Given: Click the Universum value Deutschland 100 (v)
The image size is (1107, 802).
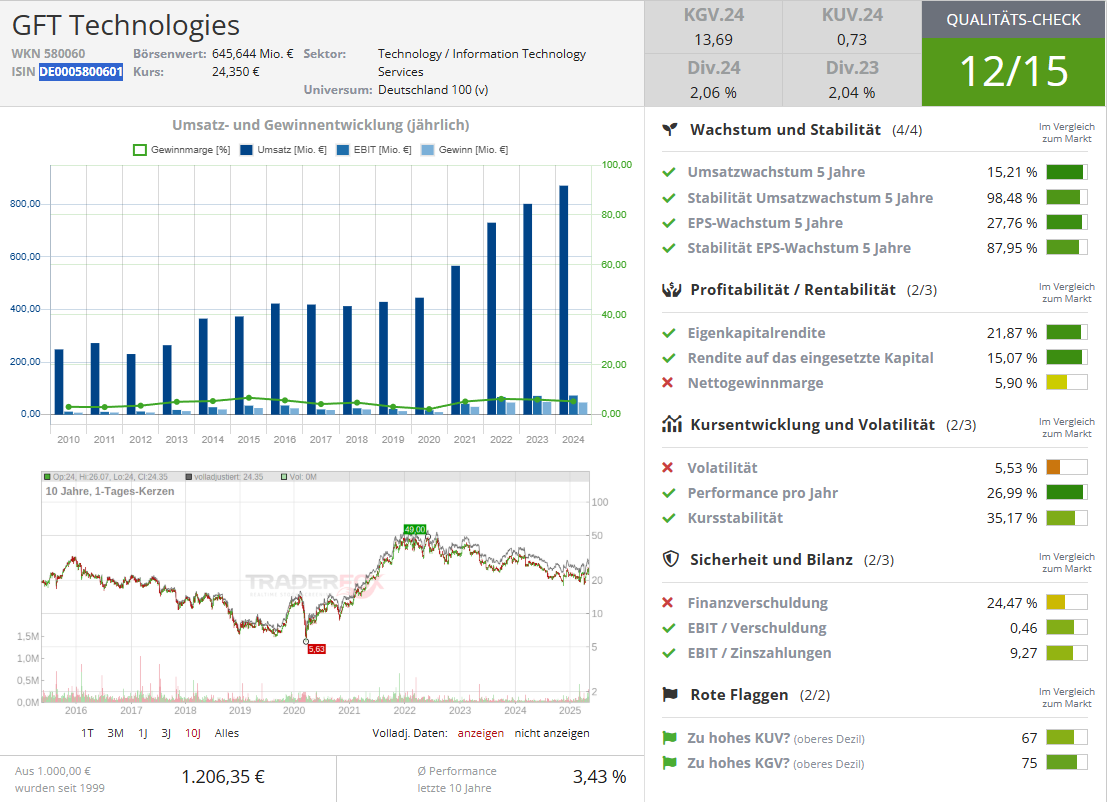Looking at the screenshot, I should (433, 90).
